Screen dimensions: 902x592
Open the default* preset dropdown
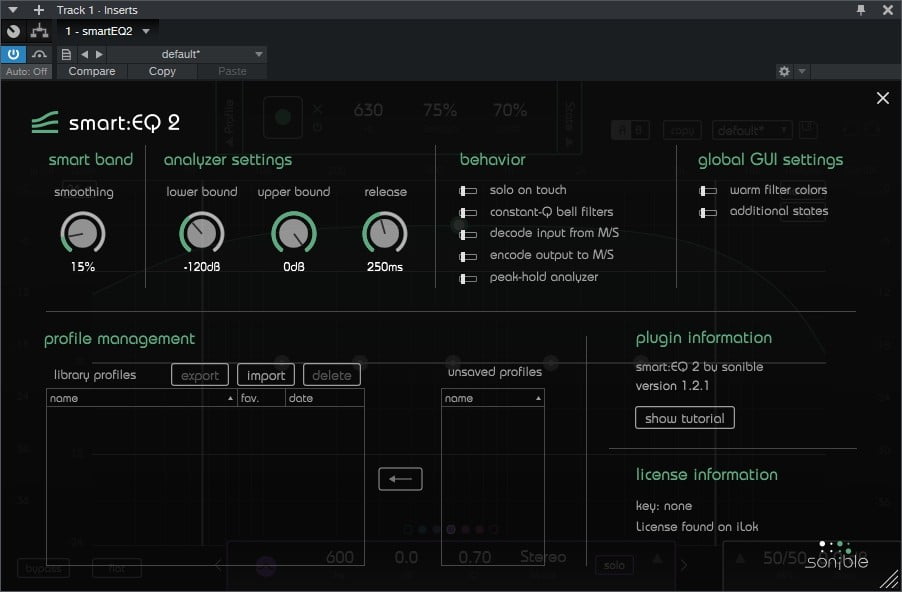(186, 54)
